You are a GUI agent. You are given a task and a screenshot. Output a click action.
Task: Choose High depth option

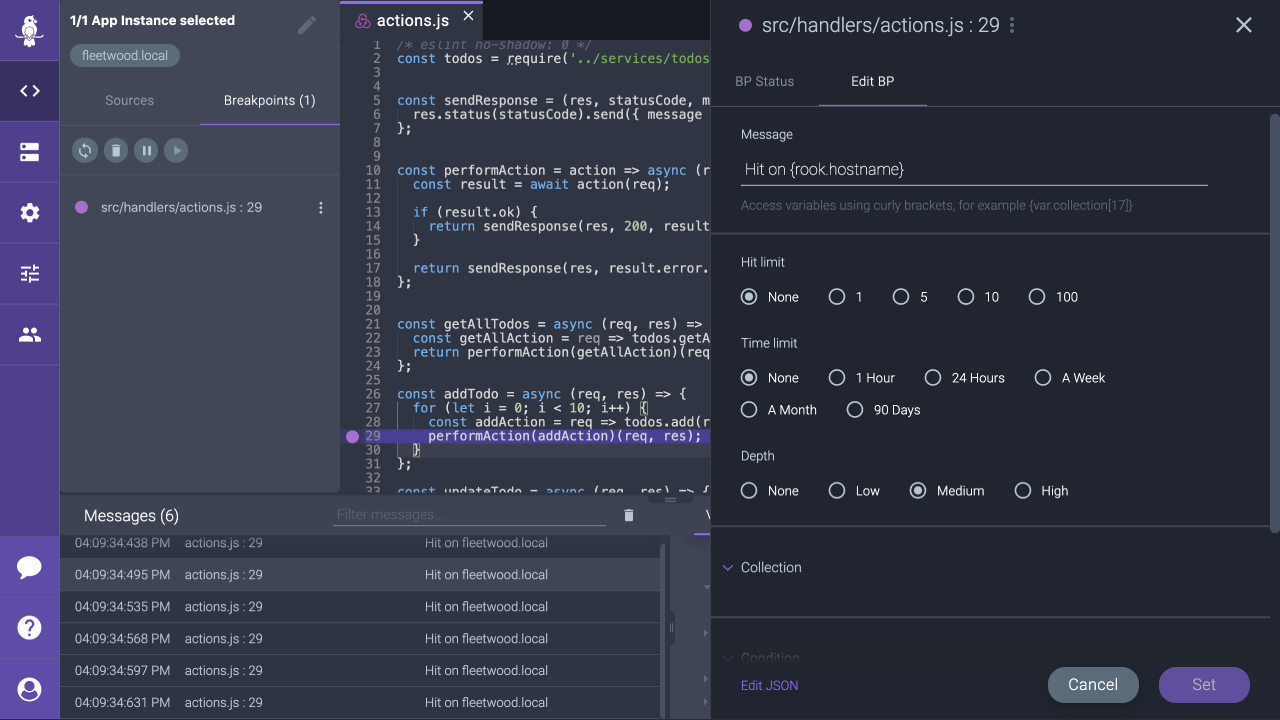pos(1022,491)
